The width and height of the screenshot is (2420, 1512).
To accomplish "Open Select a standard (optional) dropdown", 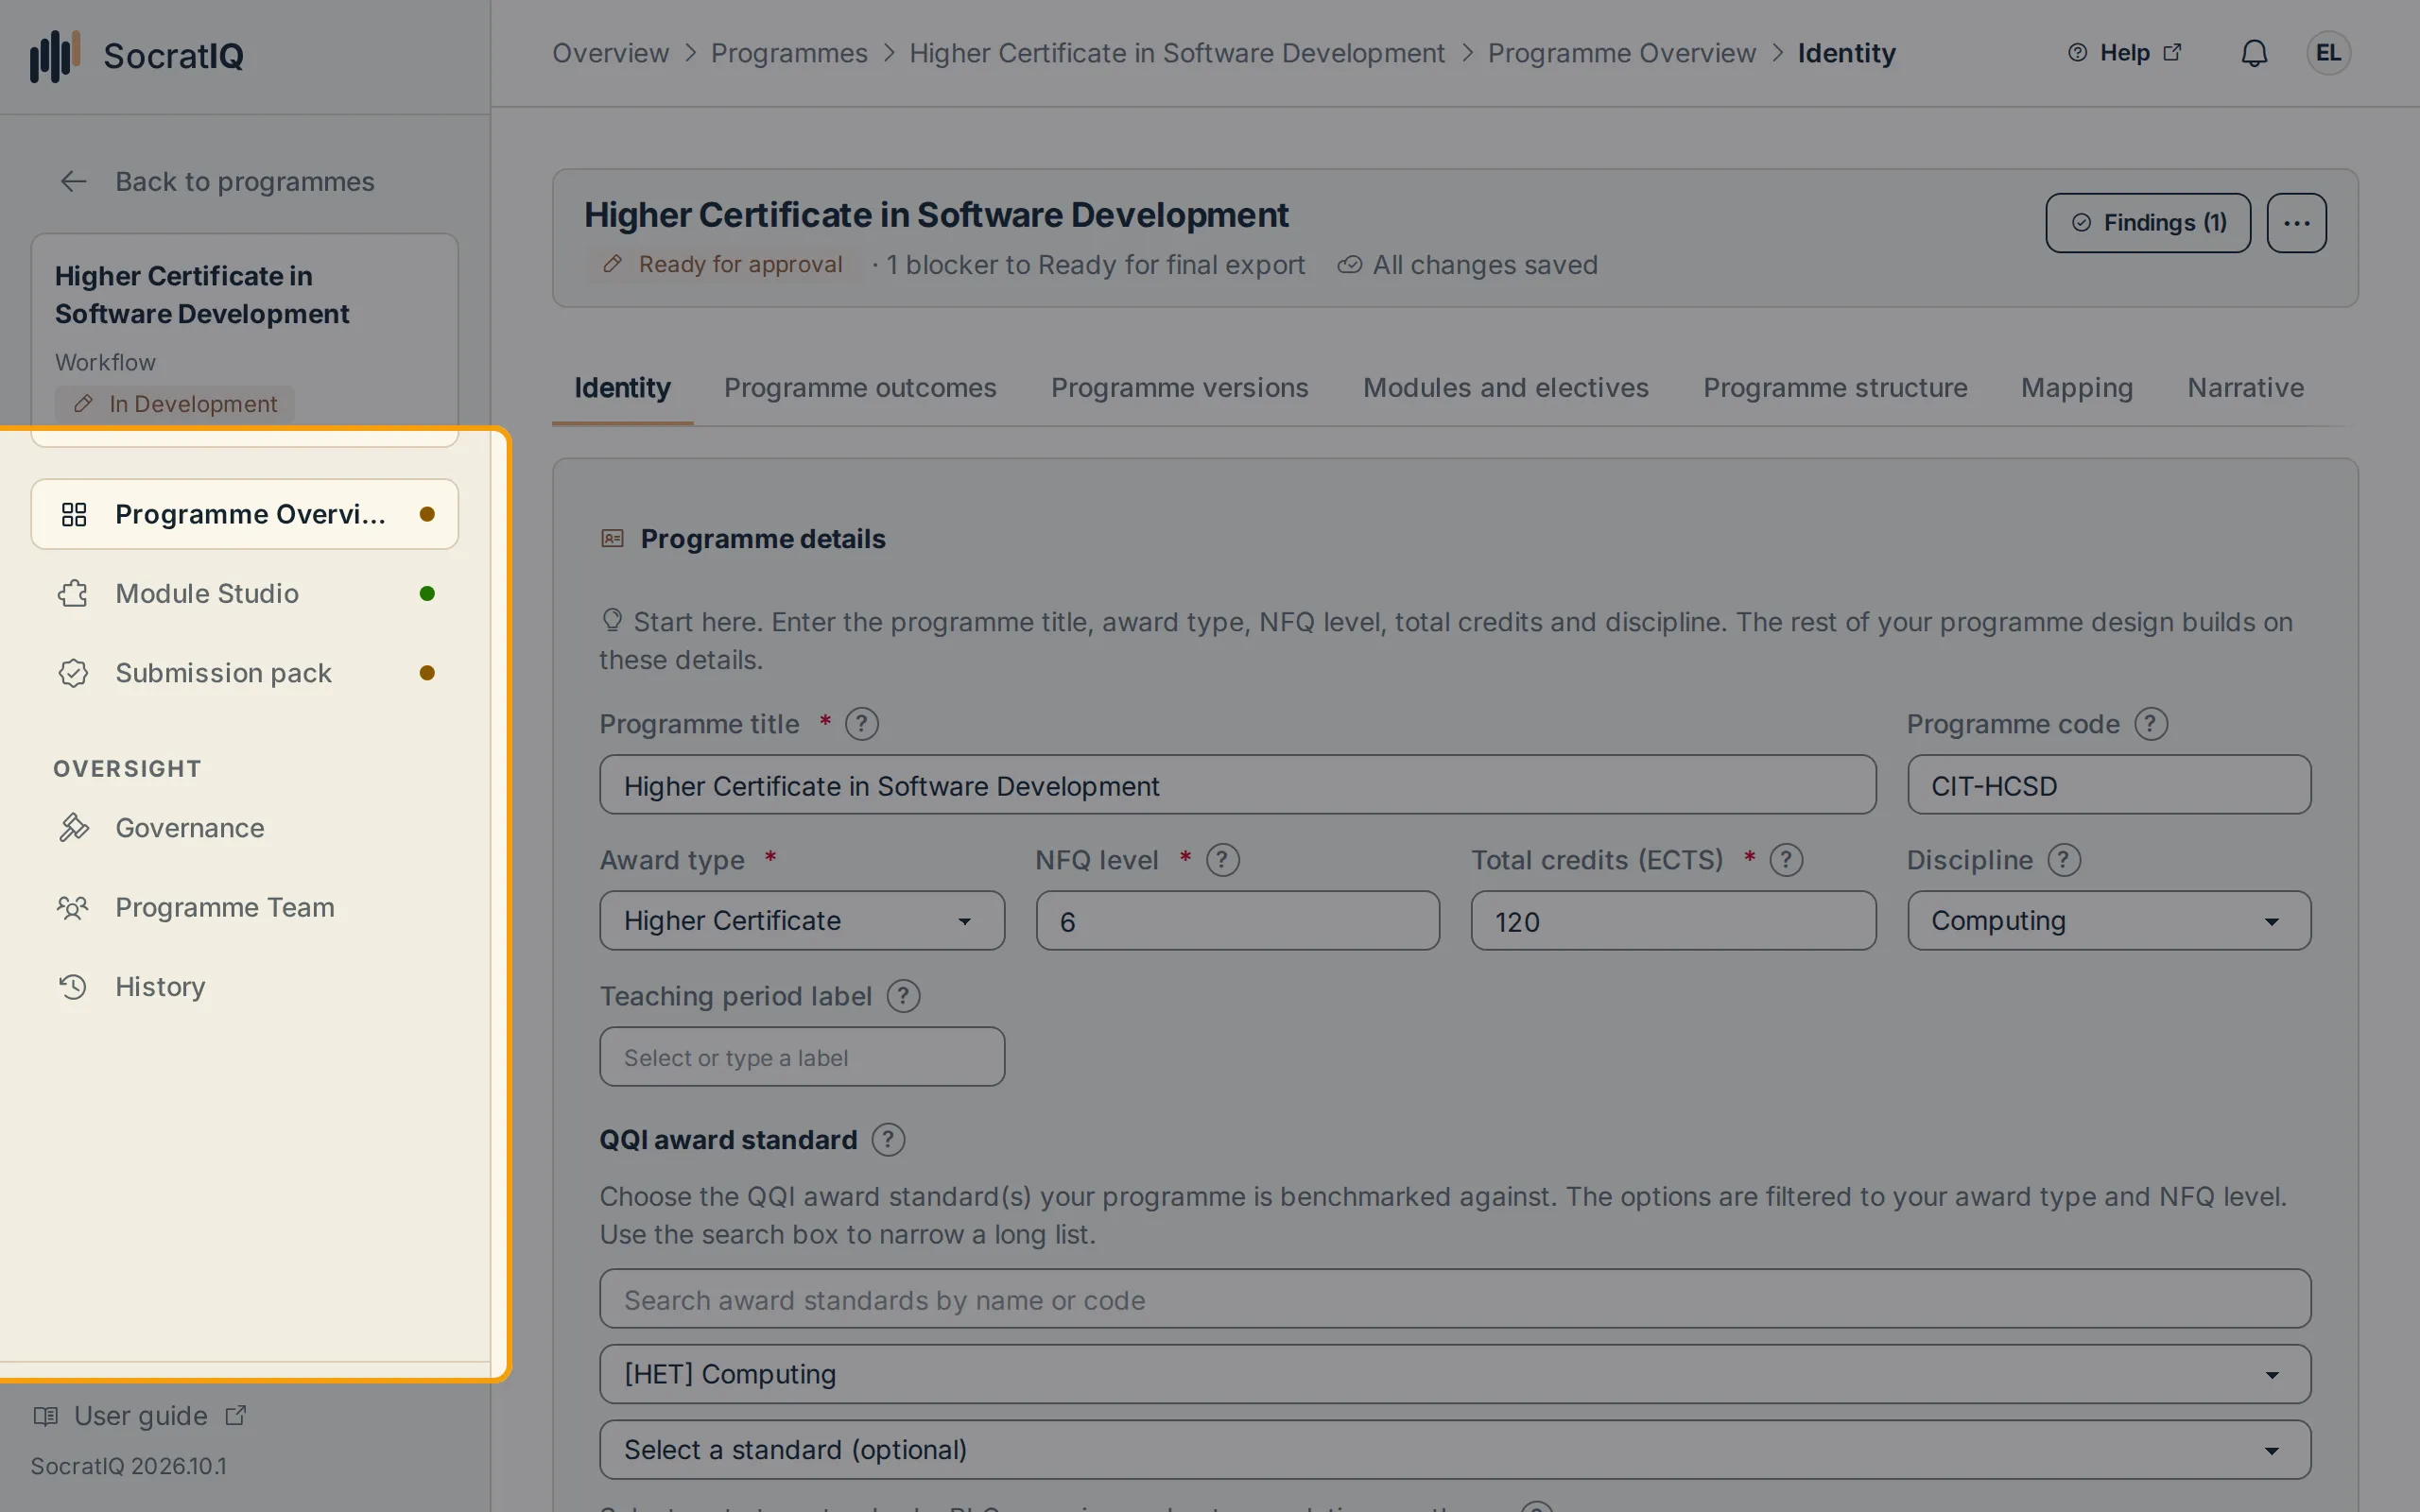I will (1455, 1450).
